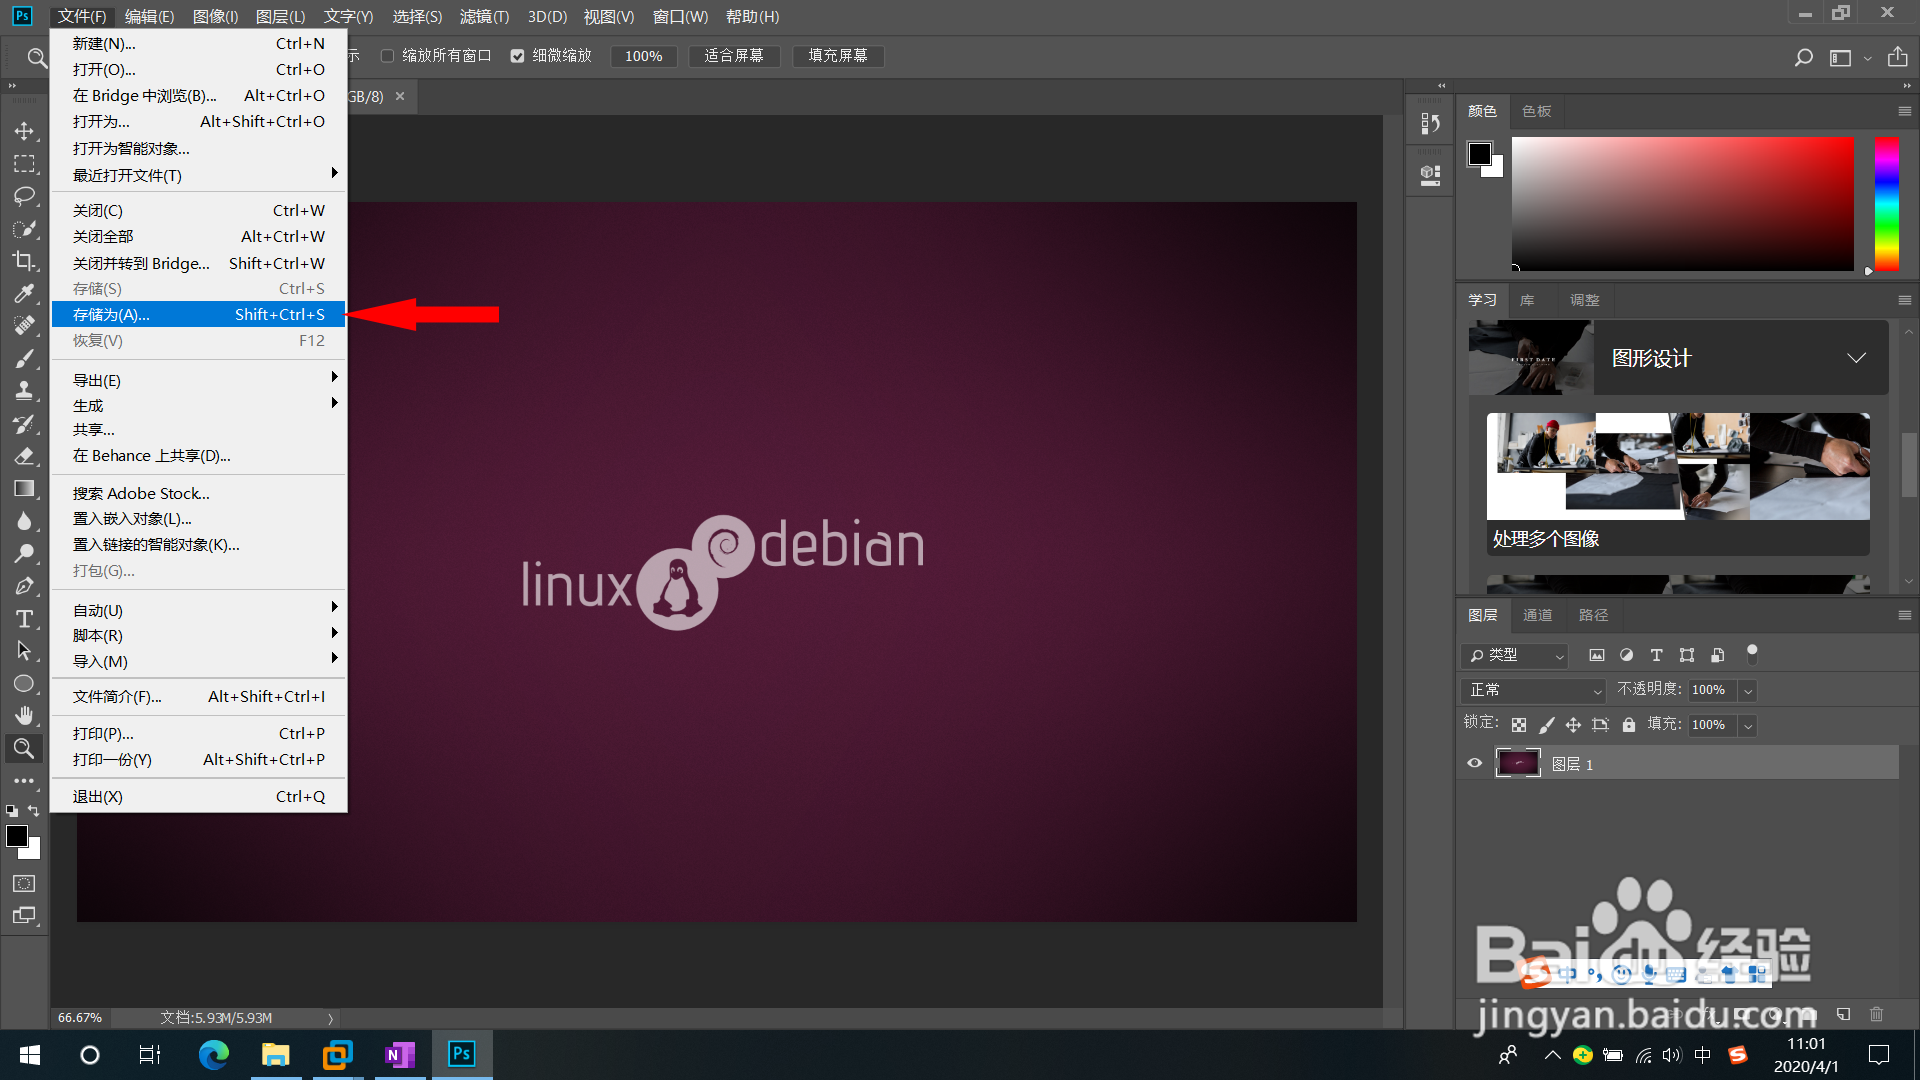Switch to the 色板 tab
Image resolution: width=1920 pixels, height=1080 pixels.
point(1536,111)
